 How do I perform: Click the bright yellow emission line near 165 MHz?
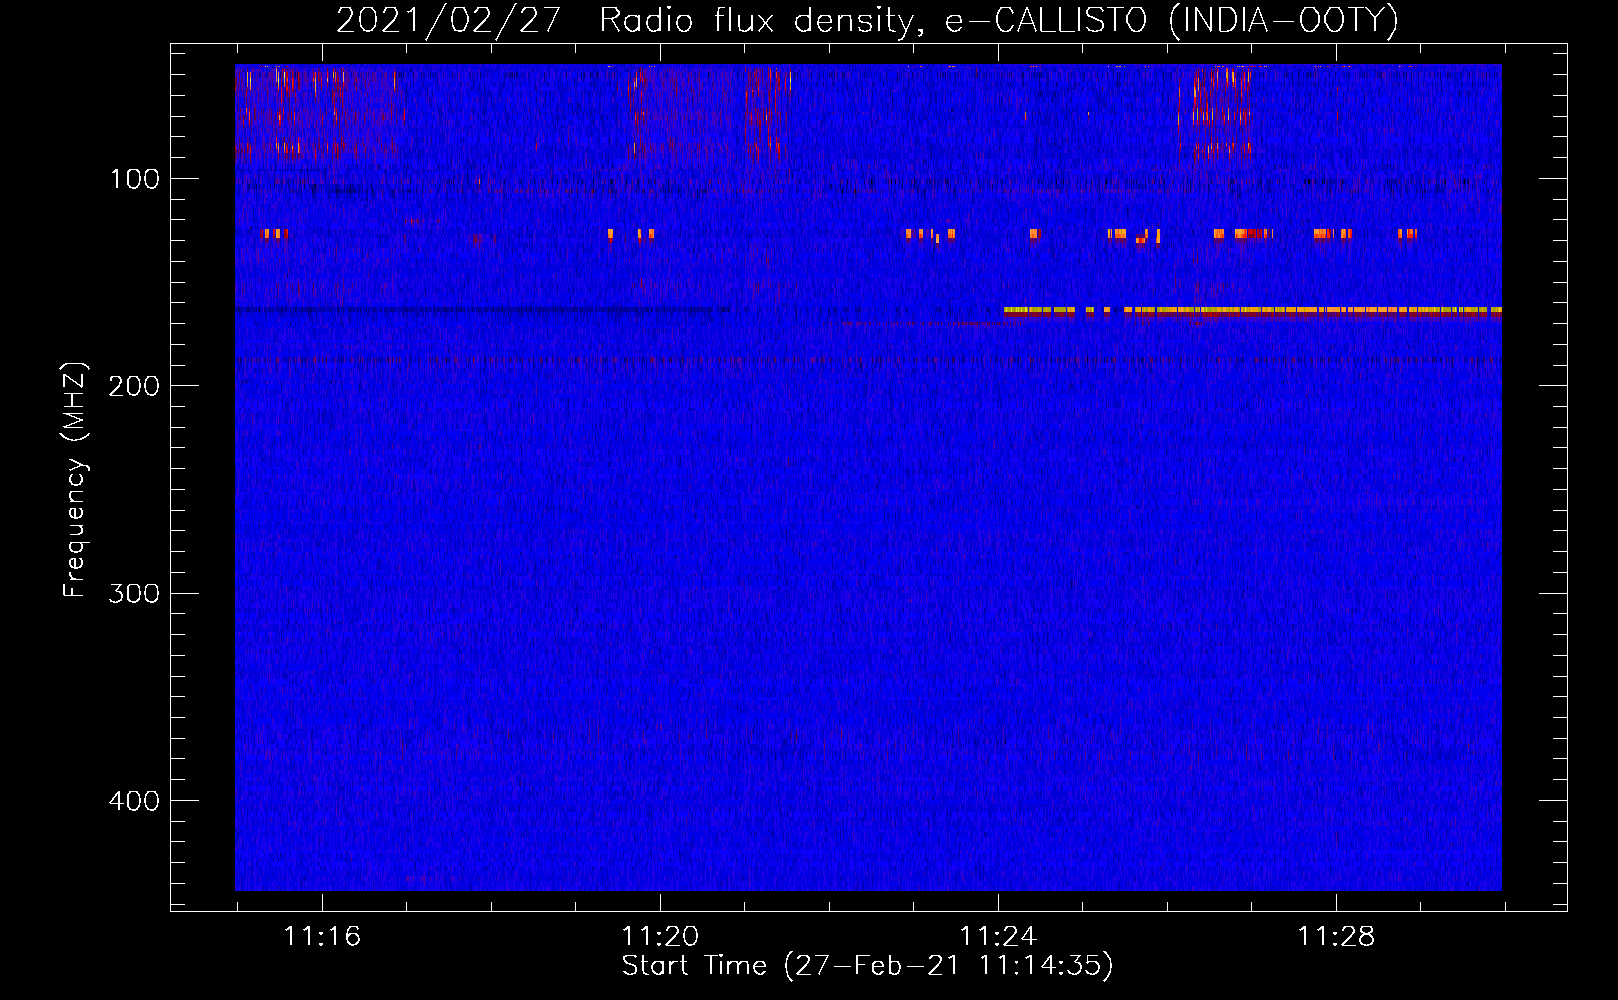[x=1252, y=311]
